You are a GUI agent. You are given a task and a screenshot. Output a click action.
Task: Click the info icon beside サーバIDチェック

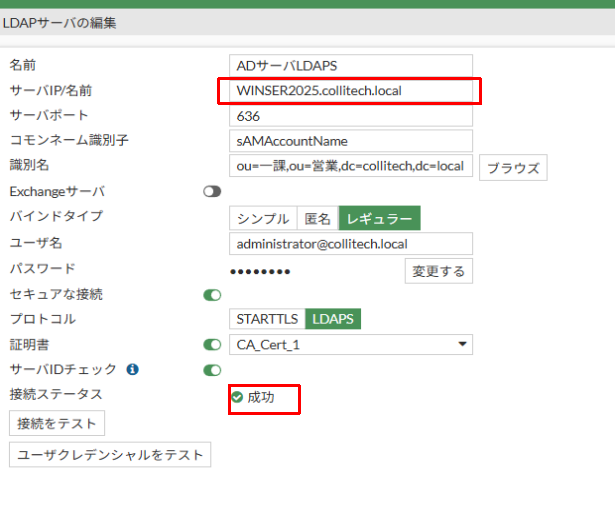(x=133, y=370)
